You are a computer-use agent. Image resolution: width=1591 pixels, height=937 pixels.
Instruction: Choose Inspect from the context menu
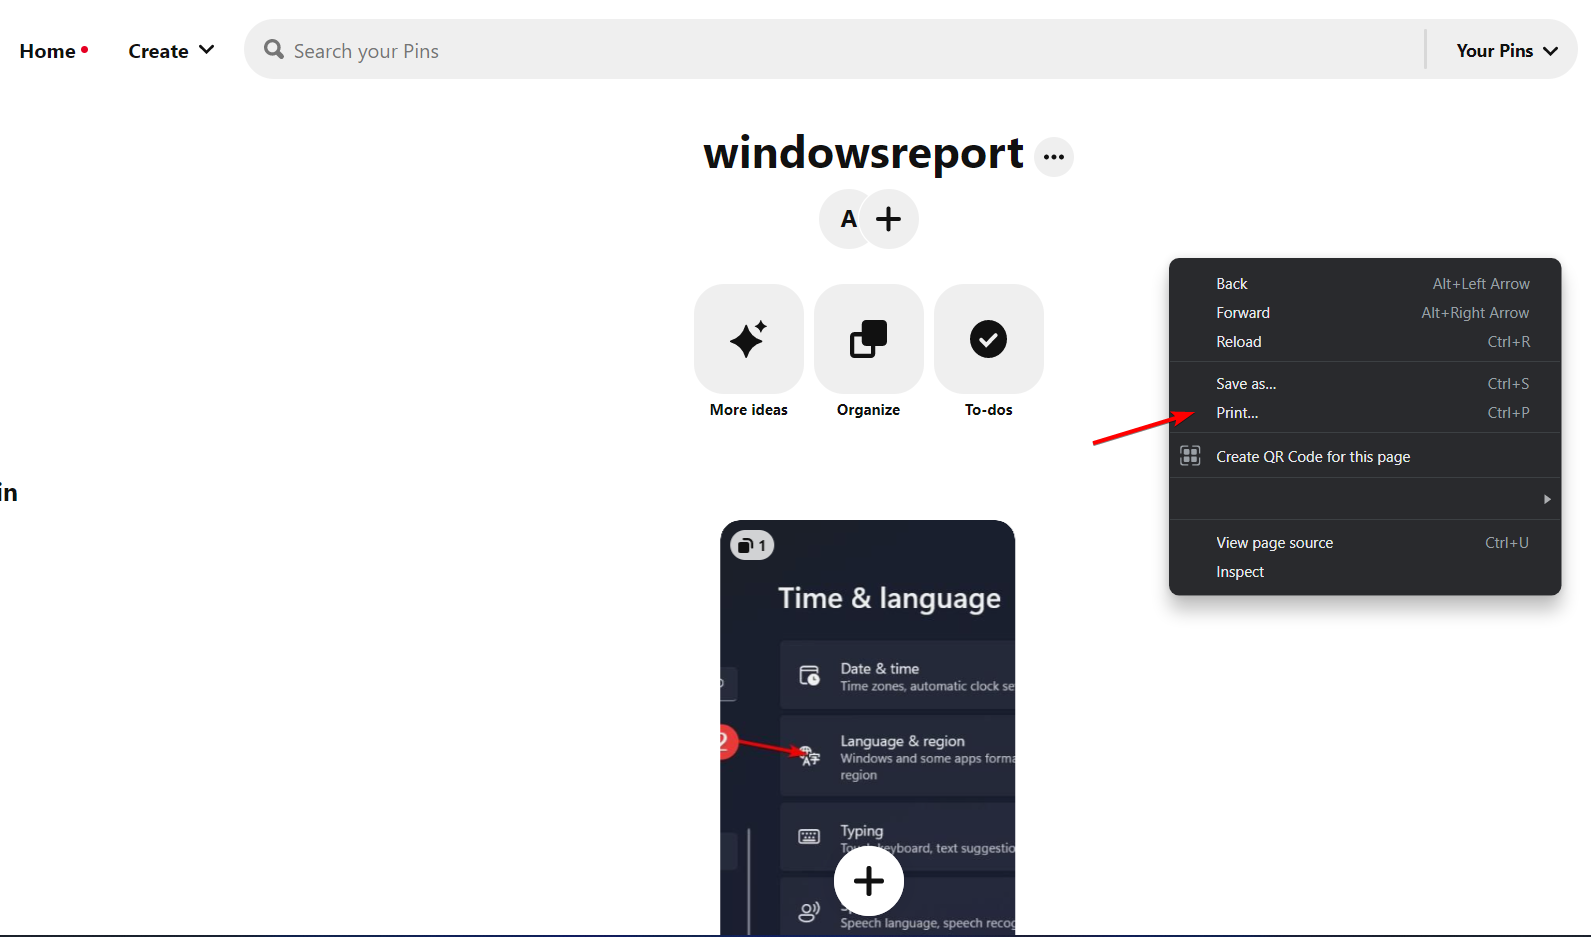point(1365,572)
